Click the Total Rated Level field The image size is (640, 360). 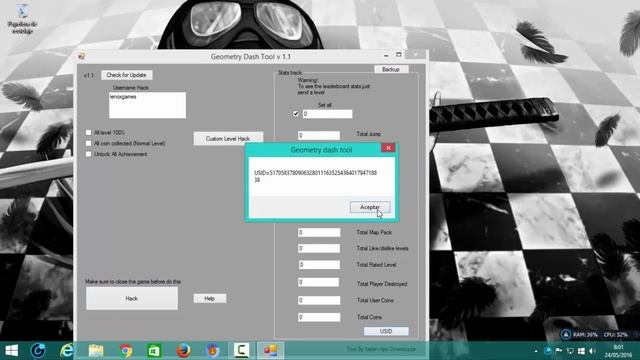click(x=319, y=265)
